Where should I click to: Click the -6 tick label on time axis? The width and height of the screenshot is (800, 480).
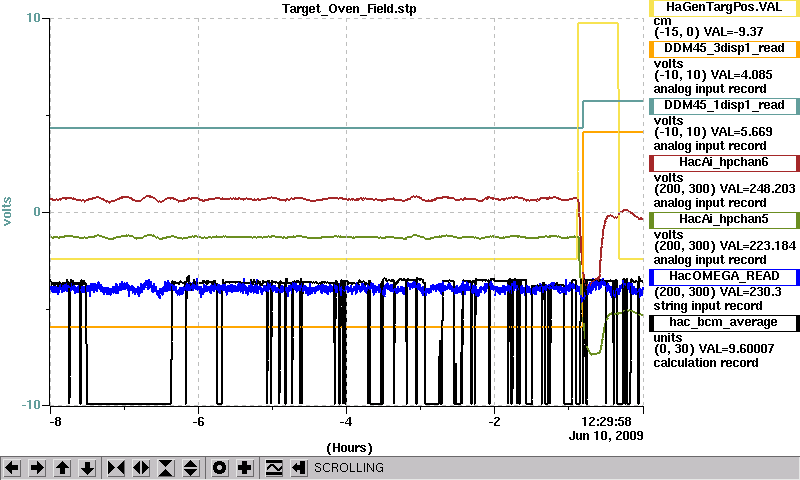point(198,422)
